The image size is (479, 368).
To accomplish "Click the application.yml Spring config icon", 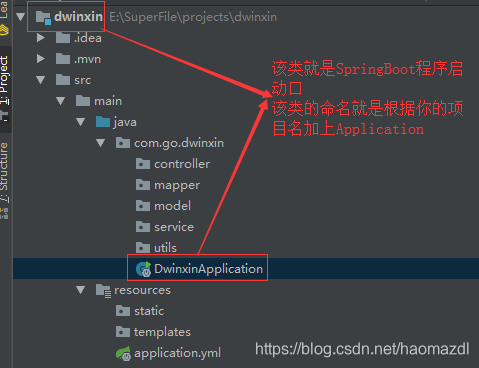I will [x=124, y=354].
